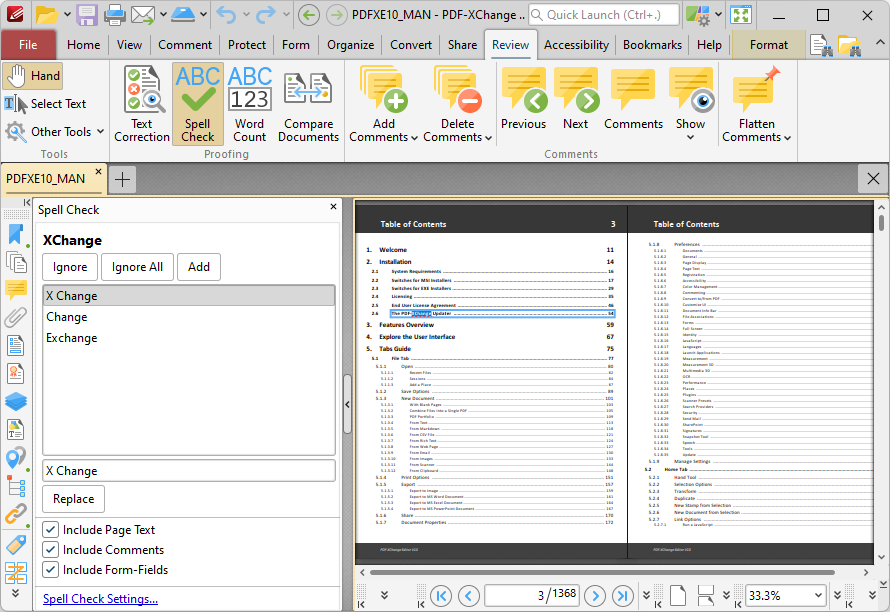
Task: Collapse the side pane splitter arrow
Action: 347,404
